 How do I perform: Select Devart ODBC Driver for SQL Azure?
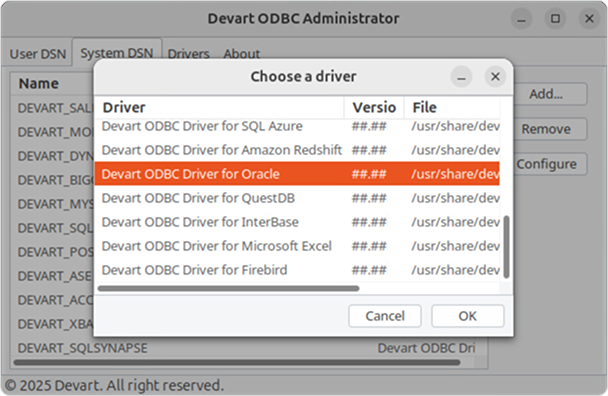pos(297,126)
